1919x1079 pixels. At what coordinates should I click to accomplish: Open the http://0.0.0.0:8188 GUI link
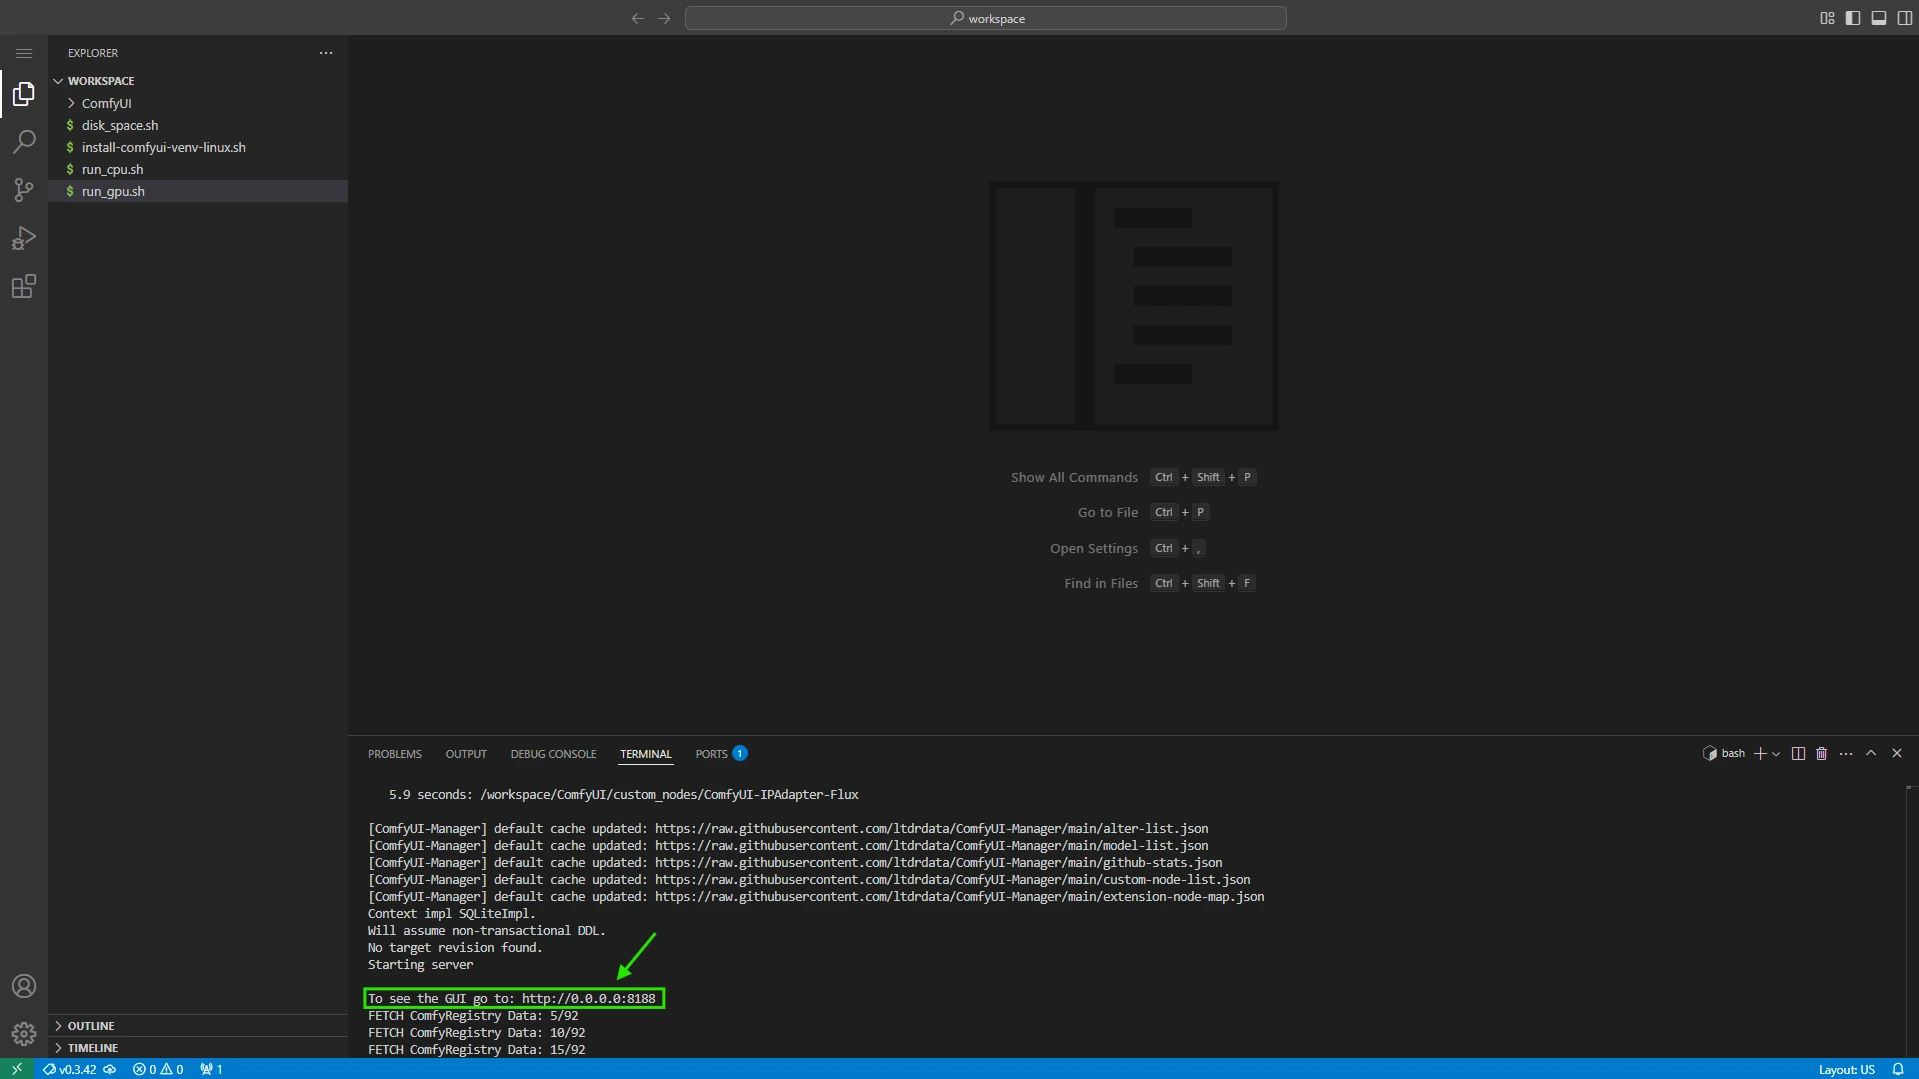click(x=589, y=999)
